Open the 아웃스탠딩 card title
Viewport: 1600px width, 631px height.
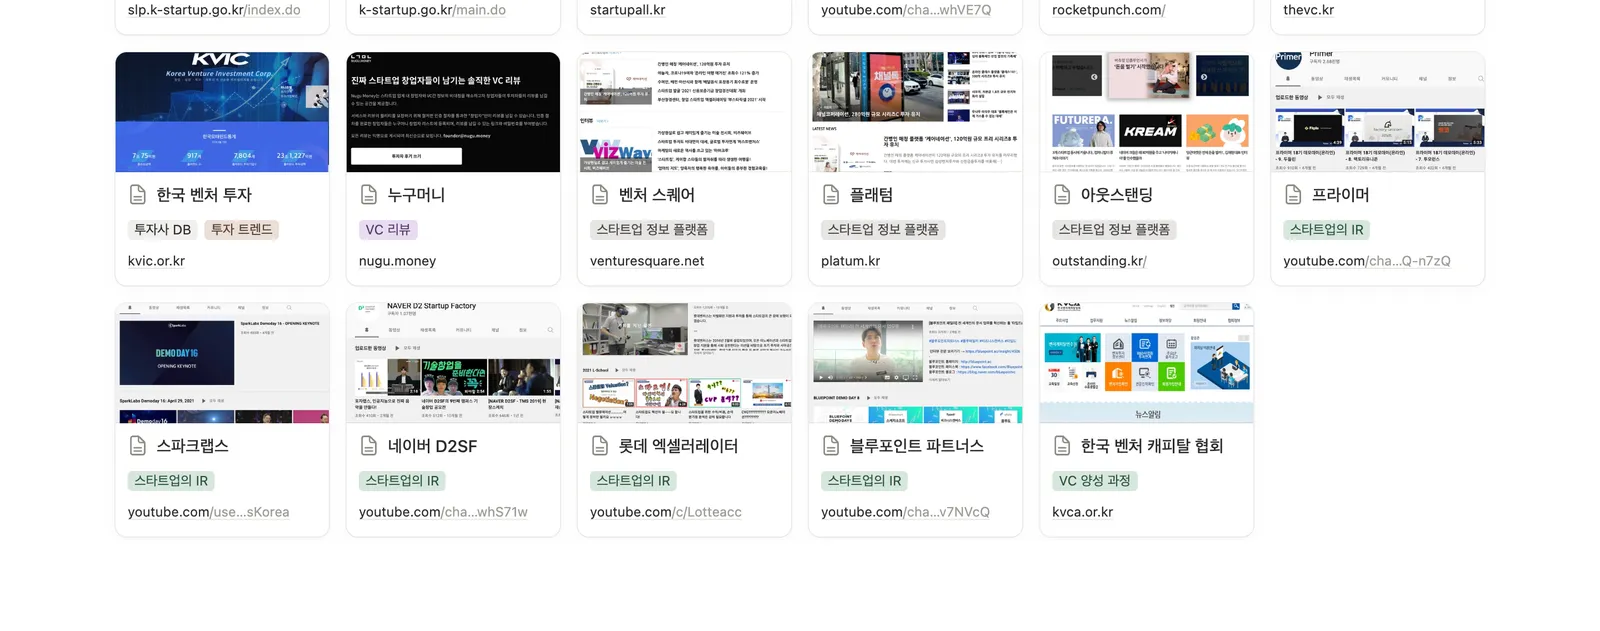1116,195
